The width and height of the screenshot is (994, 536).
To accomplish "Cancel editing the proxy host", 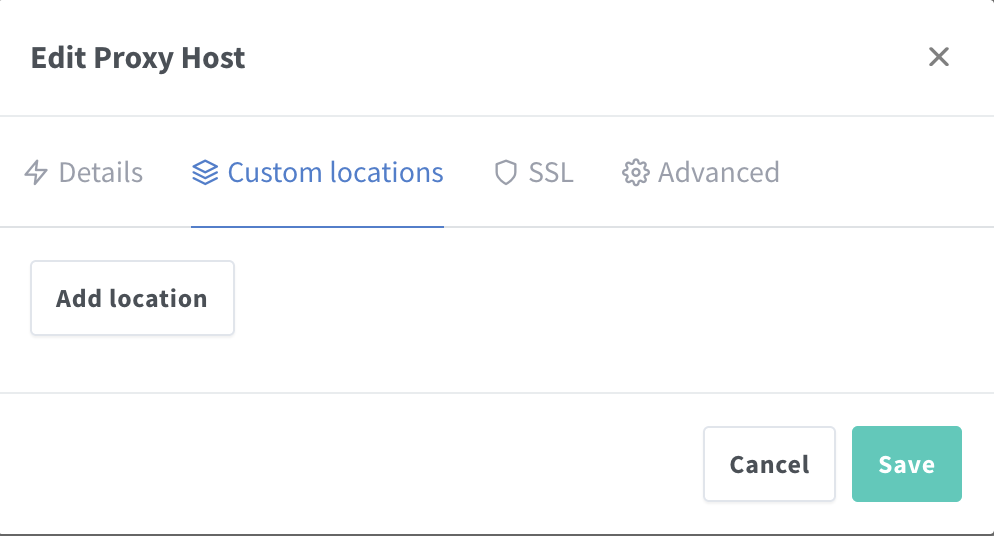I will 769,464.
